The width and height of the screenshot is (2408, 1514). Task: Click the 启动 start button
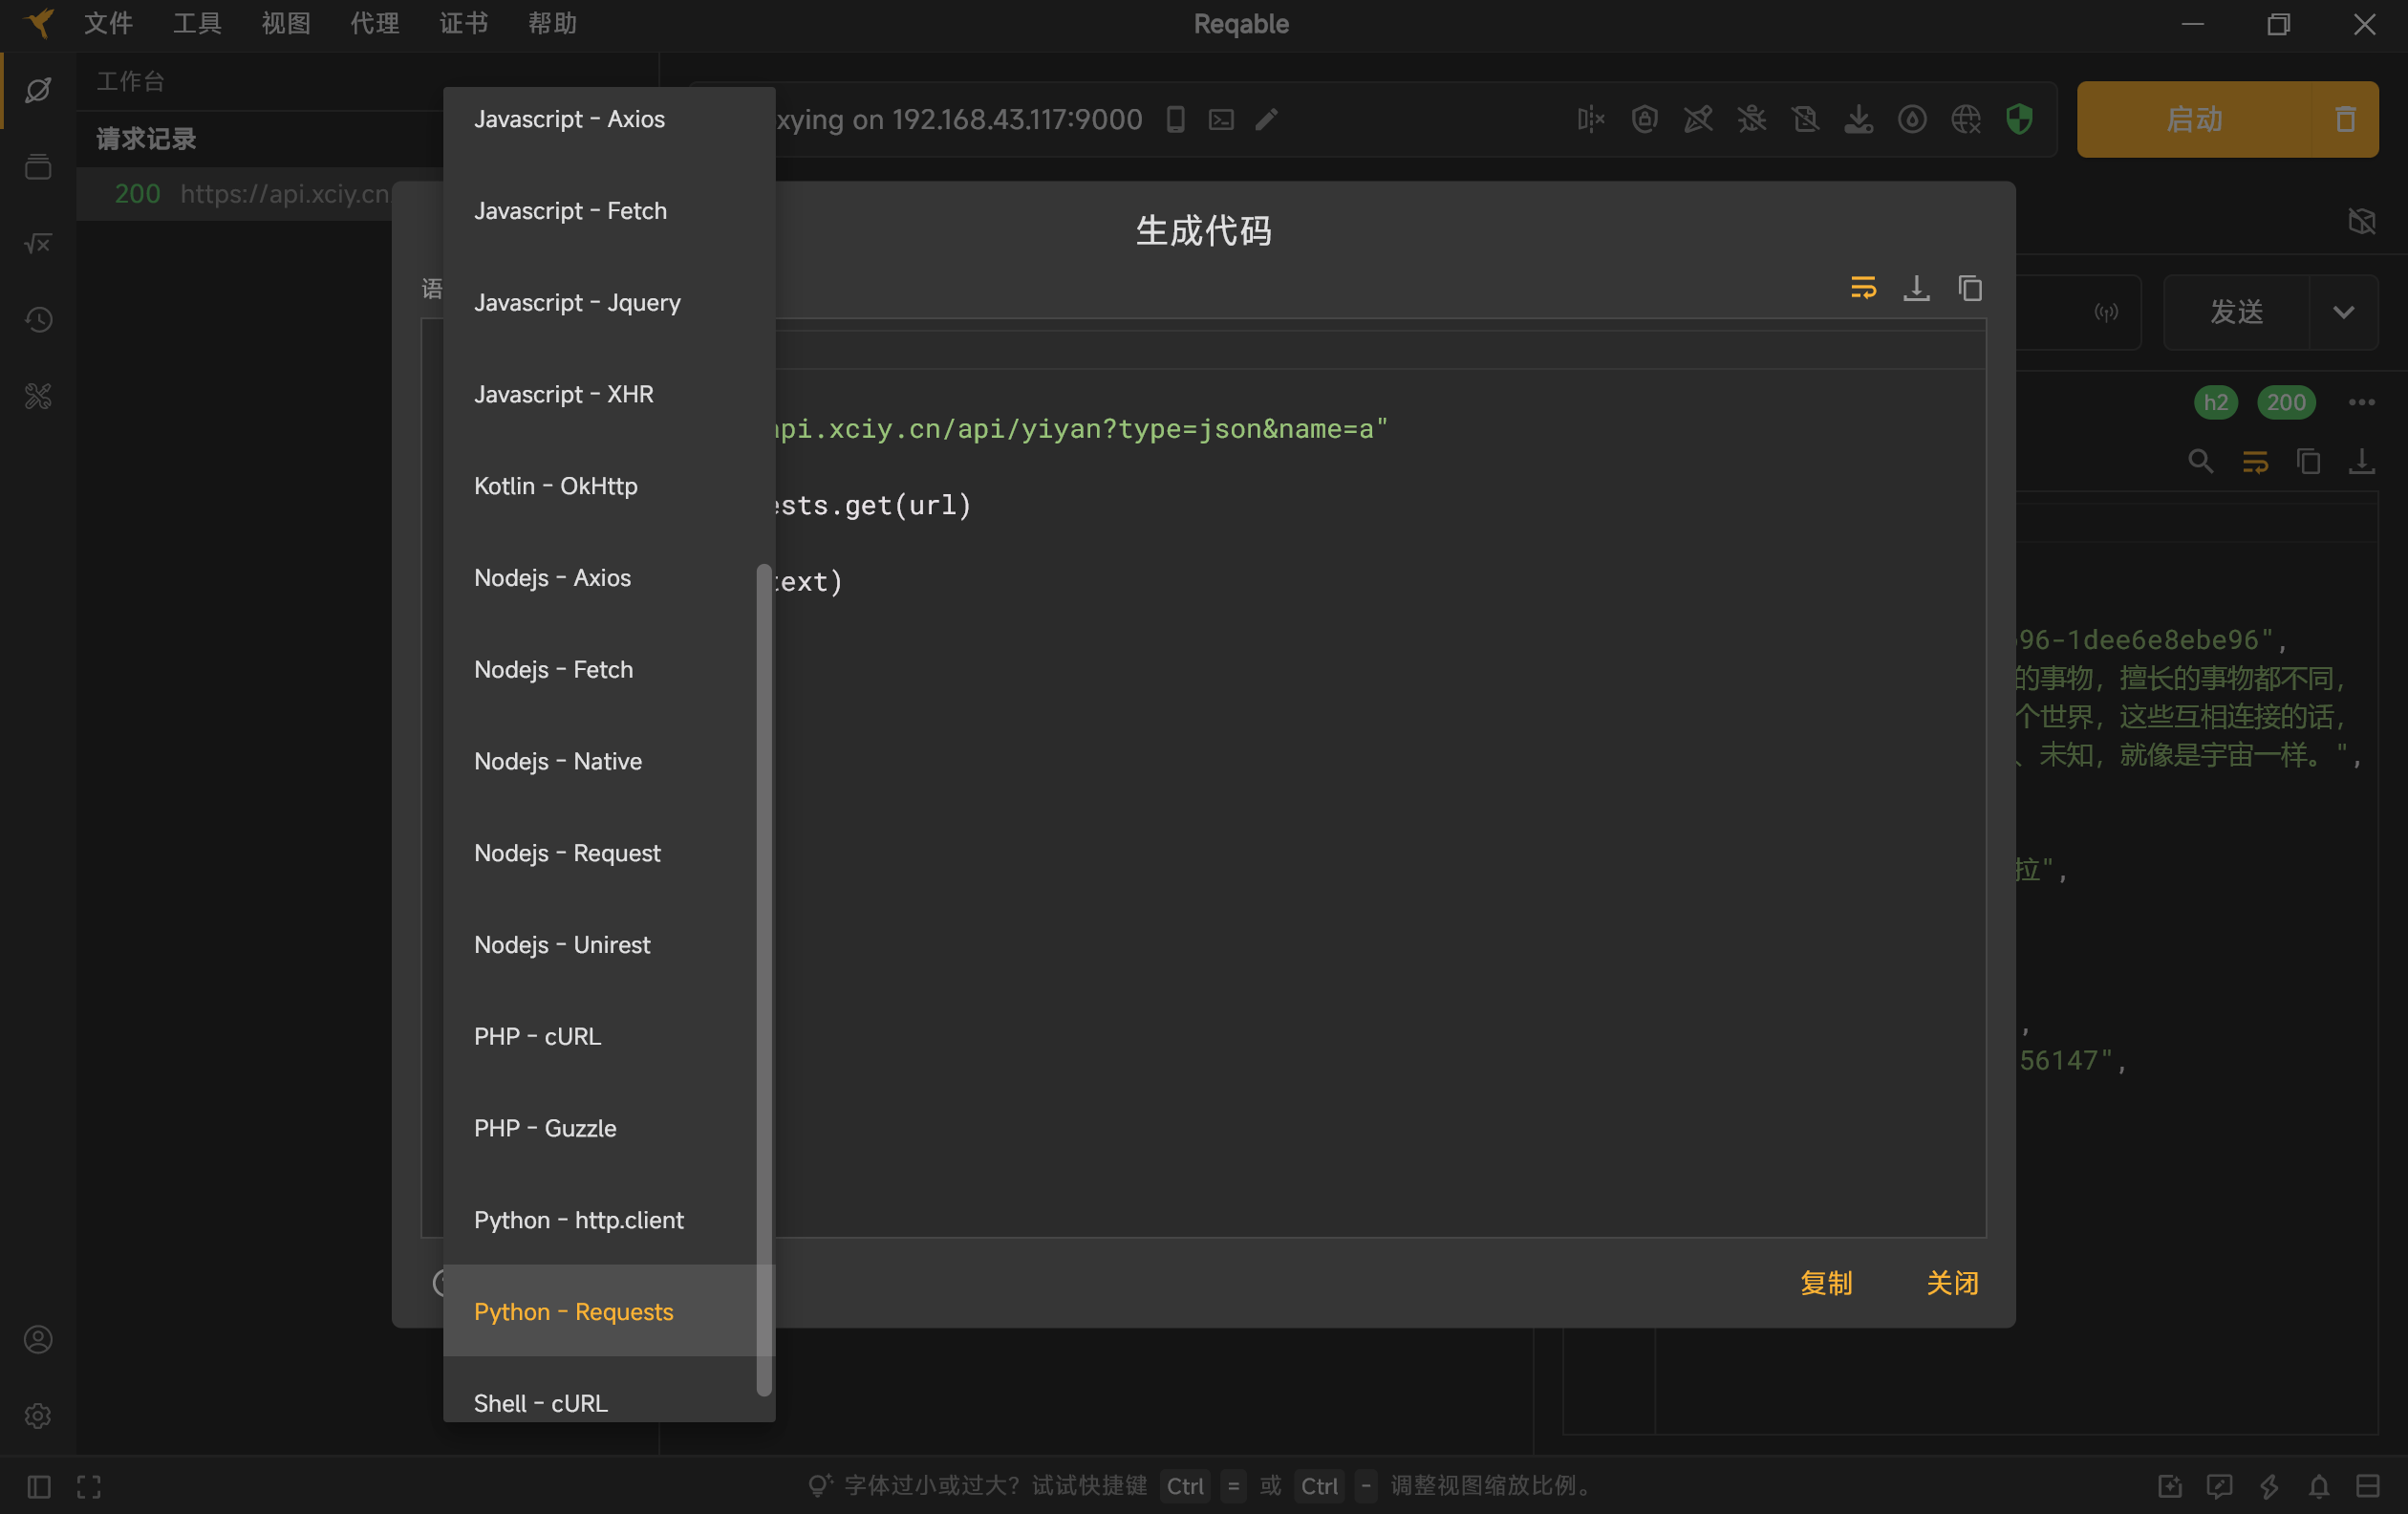point(2194,119)
